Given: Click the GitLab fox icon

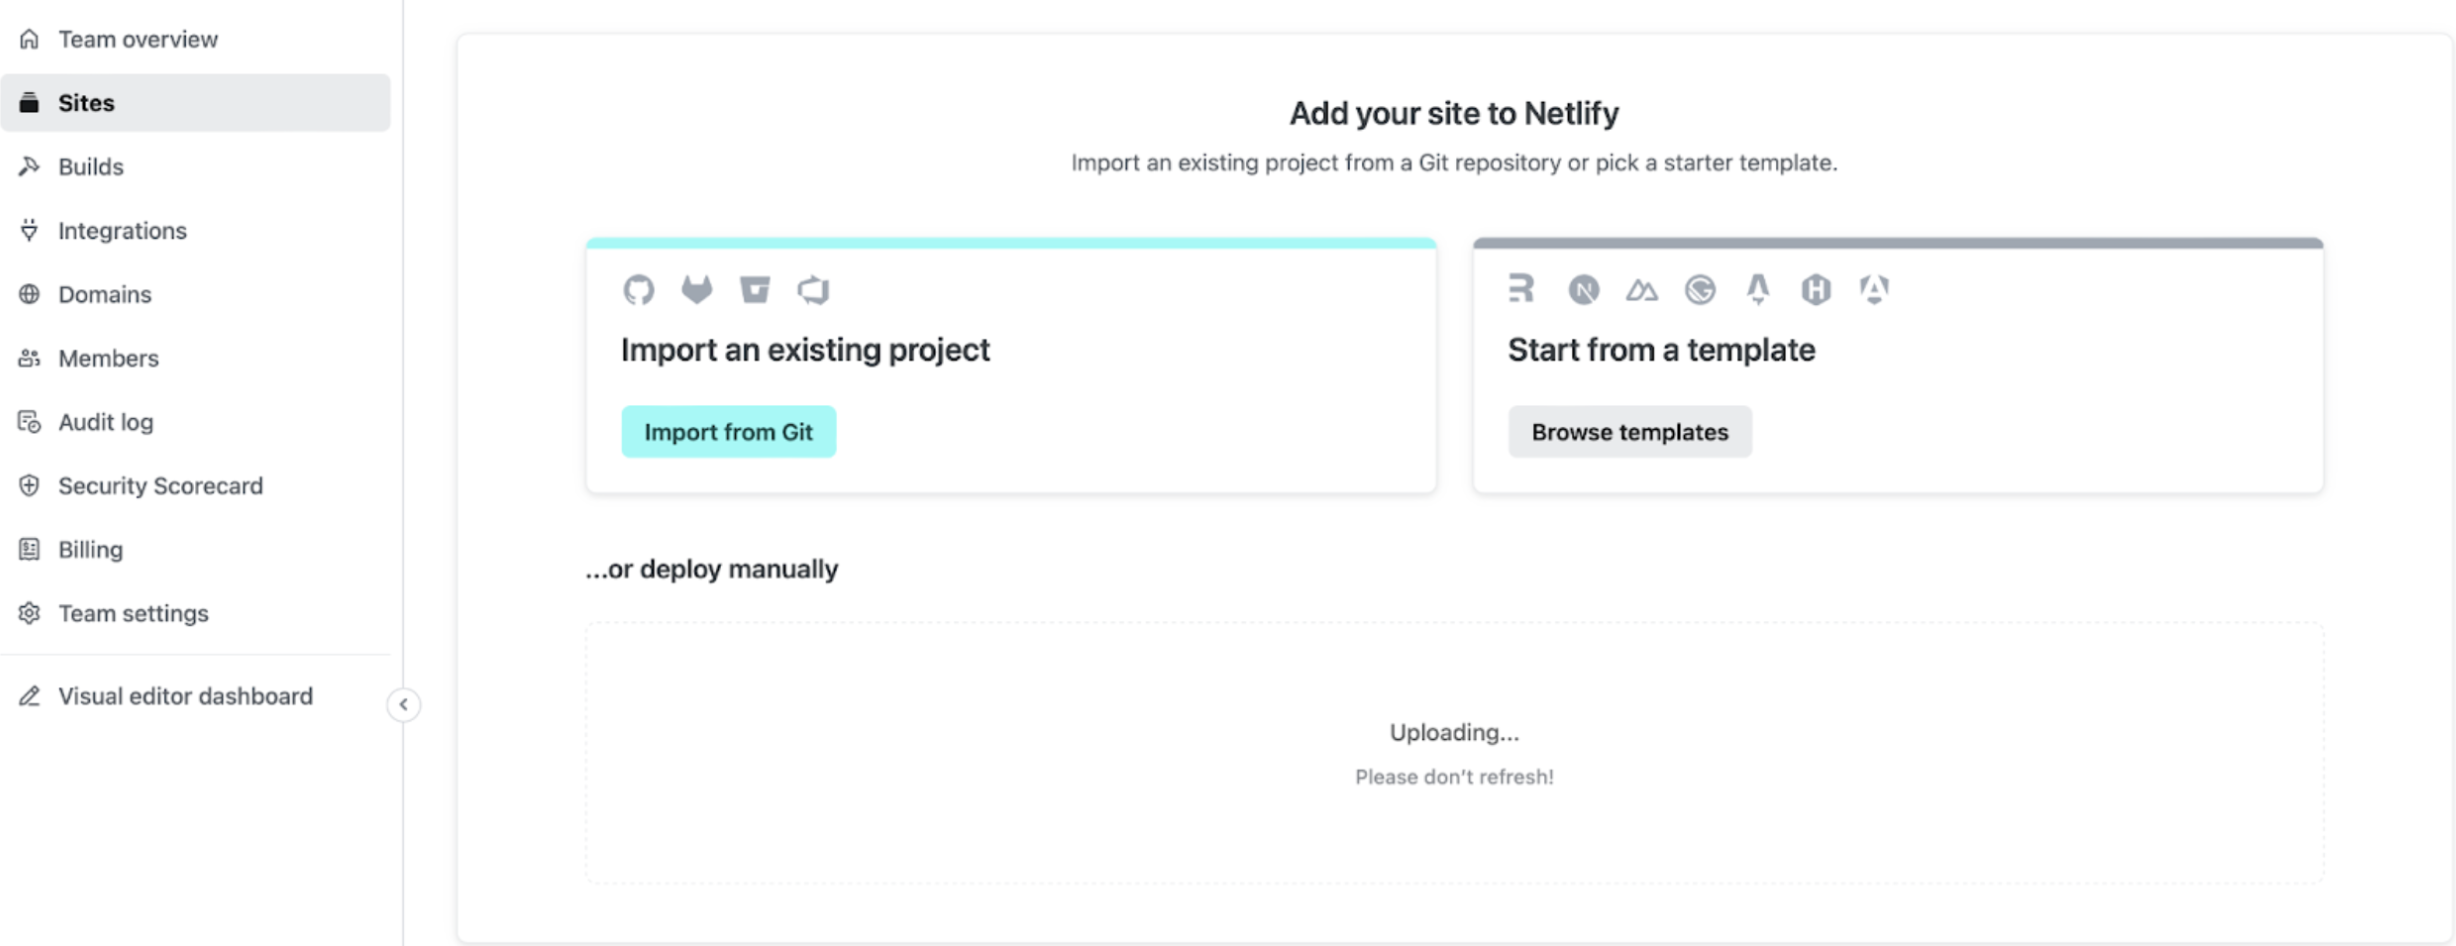Looking at the screenshot, I should click(x=697, y=290).
